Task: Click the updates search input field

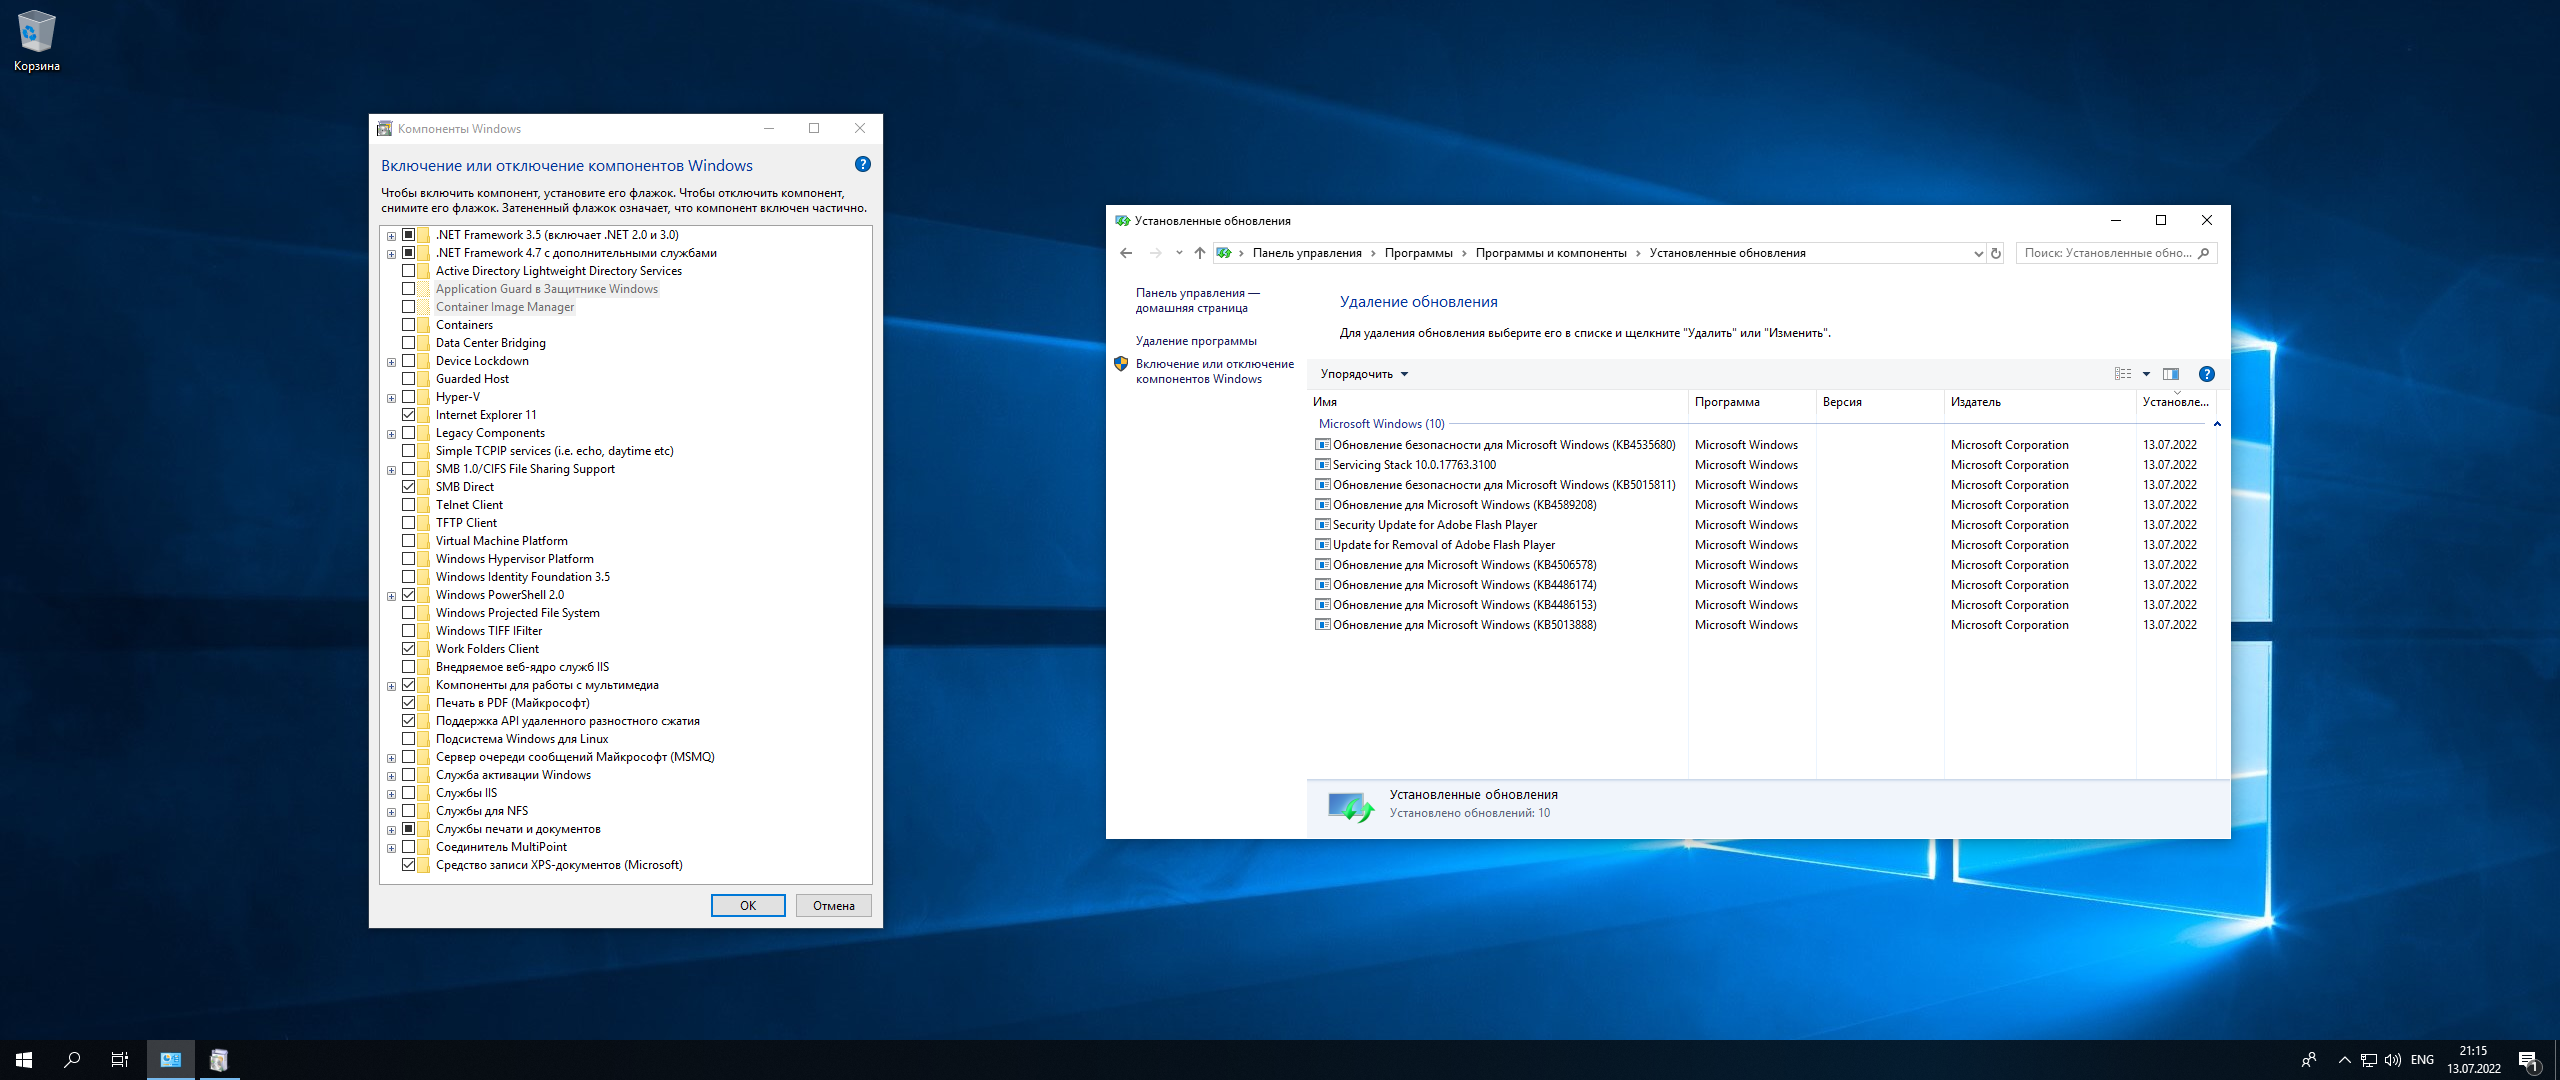Action: [x=2108, y=253]
